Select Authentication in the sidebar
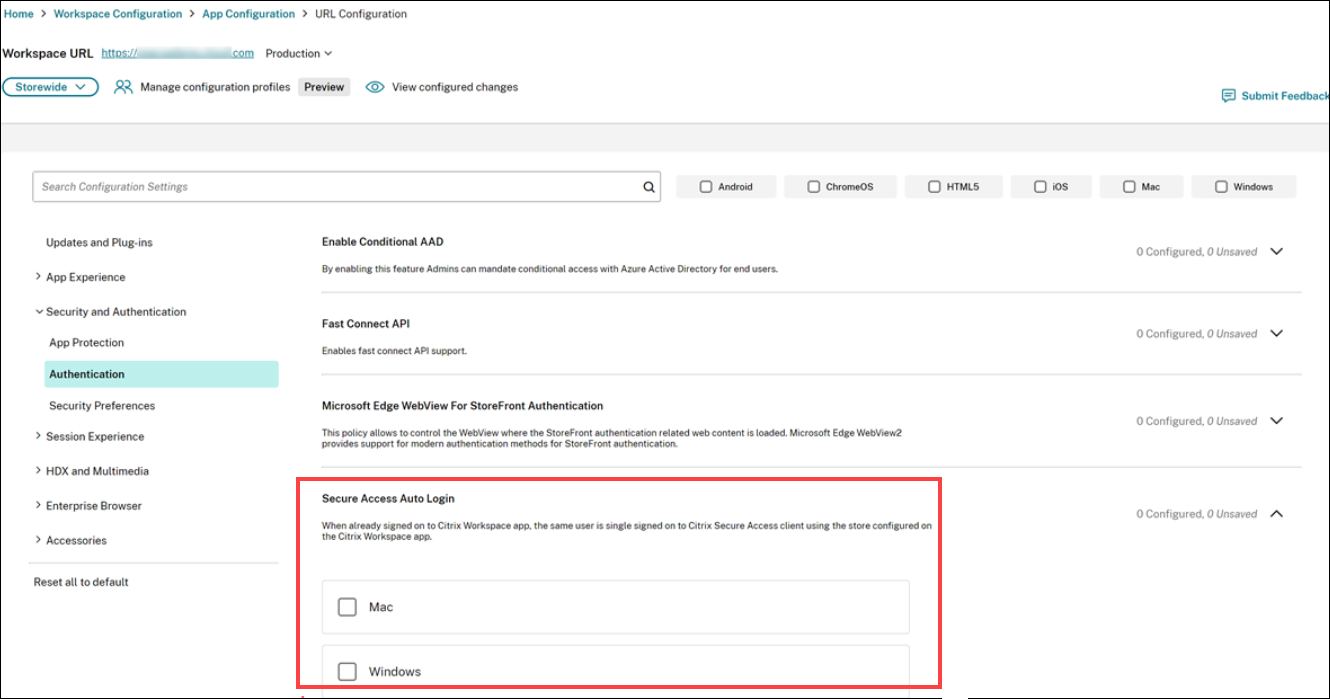Screen dimensions: 1330x699 tap(87, 374)
